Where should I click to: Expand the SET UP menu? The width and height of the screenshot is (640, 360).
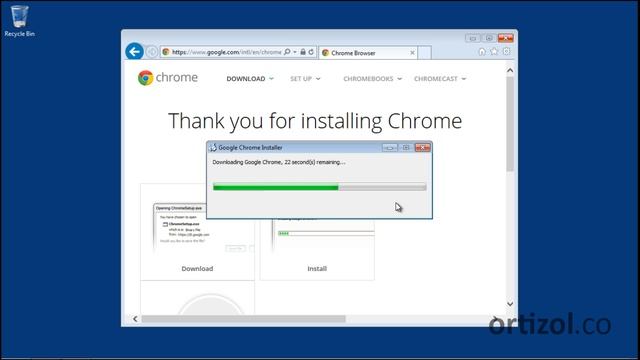305,79
